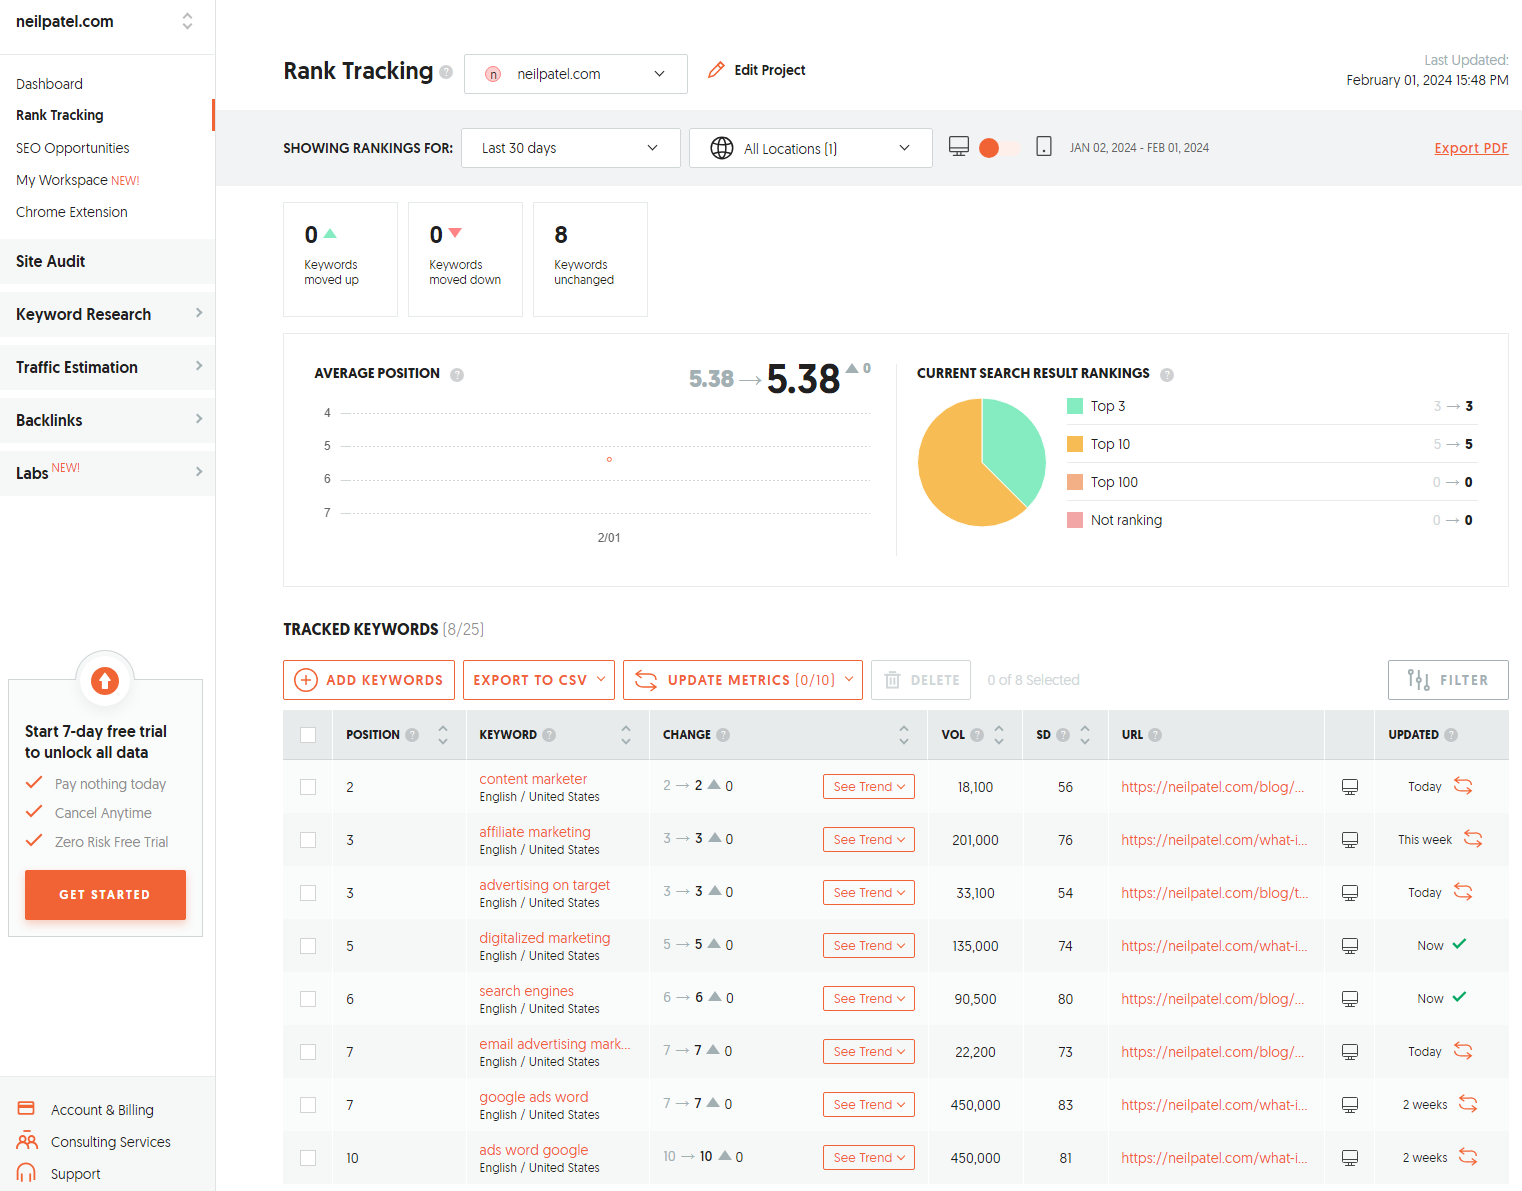
Task: Click help icon beside Rank Tracking title
Action: click(x=446, y=72)
